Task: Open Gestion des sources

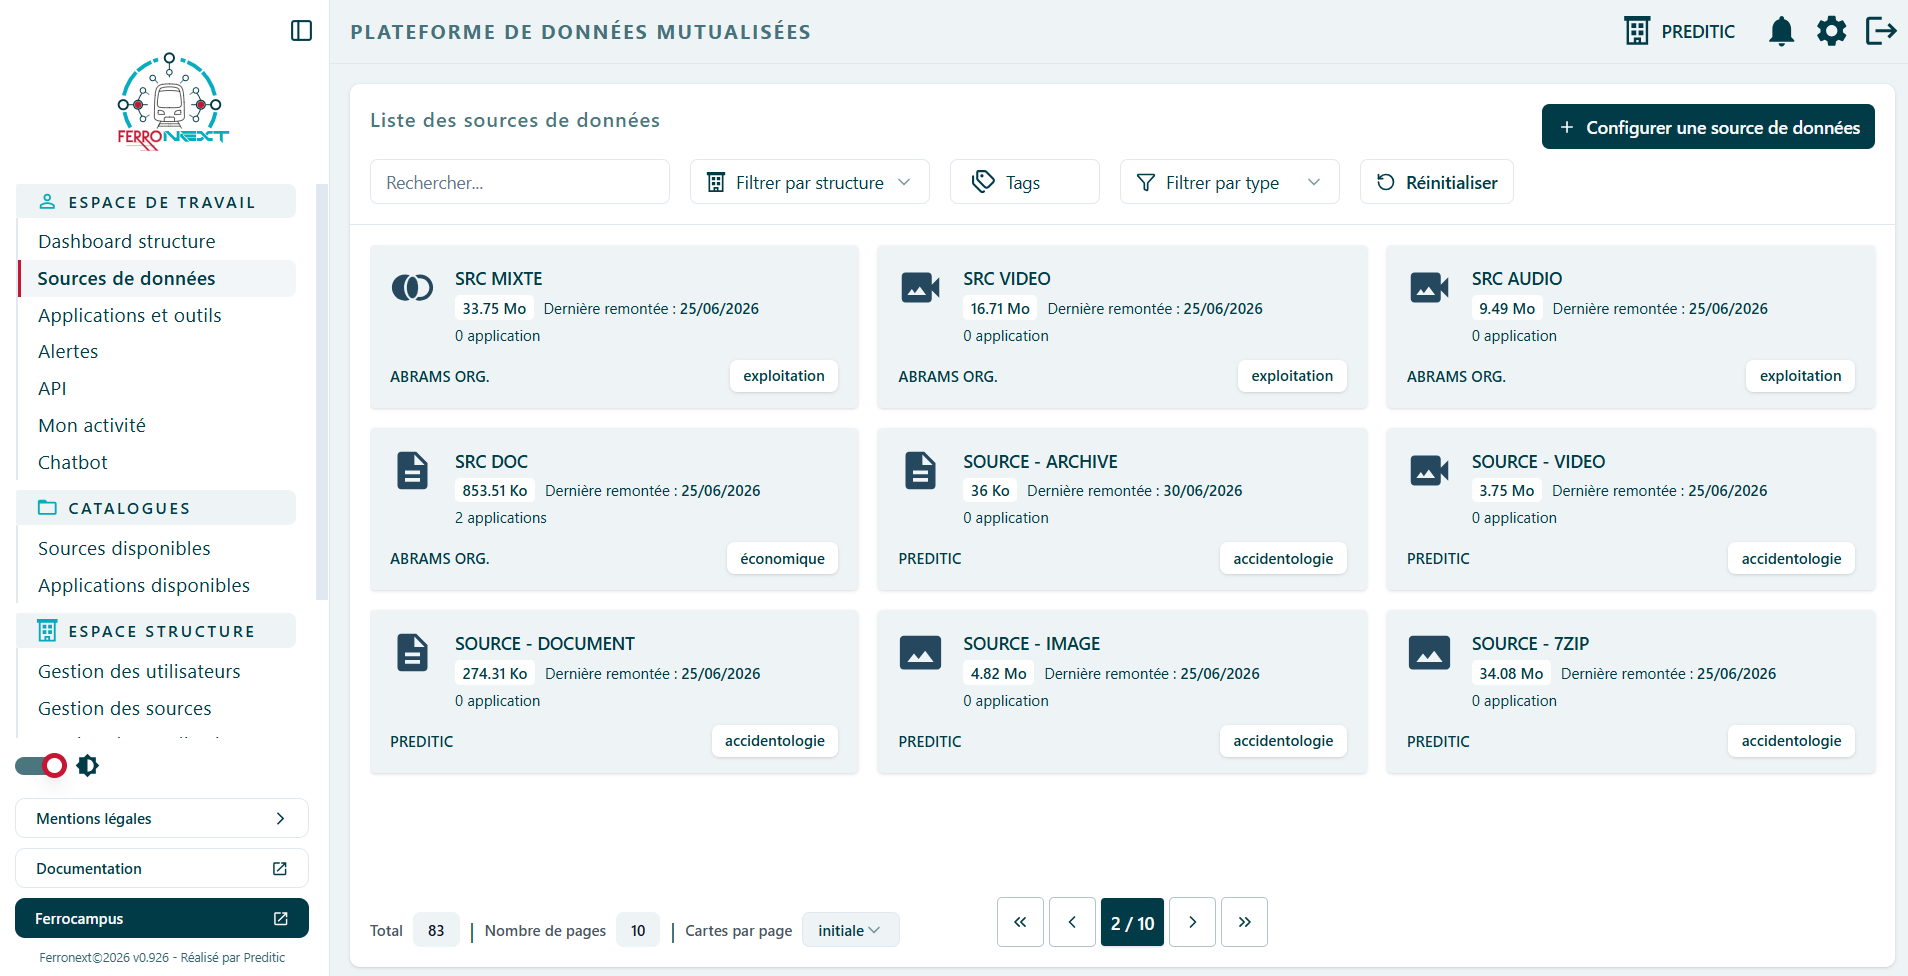Action: click(125, 708)
